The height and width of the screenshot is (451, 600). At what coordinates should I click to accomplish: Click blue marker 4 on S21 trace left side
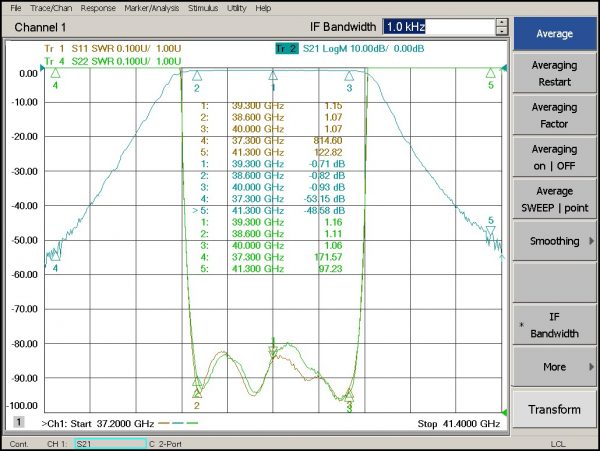[x=55, y=255]
